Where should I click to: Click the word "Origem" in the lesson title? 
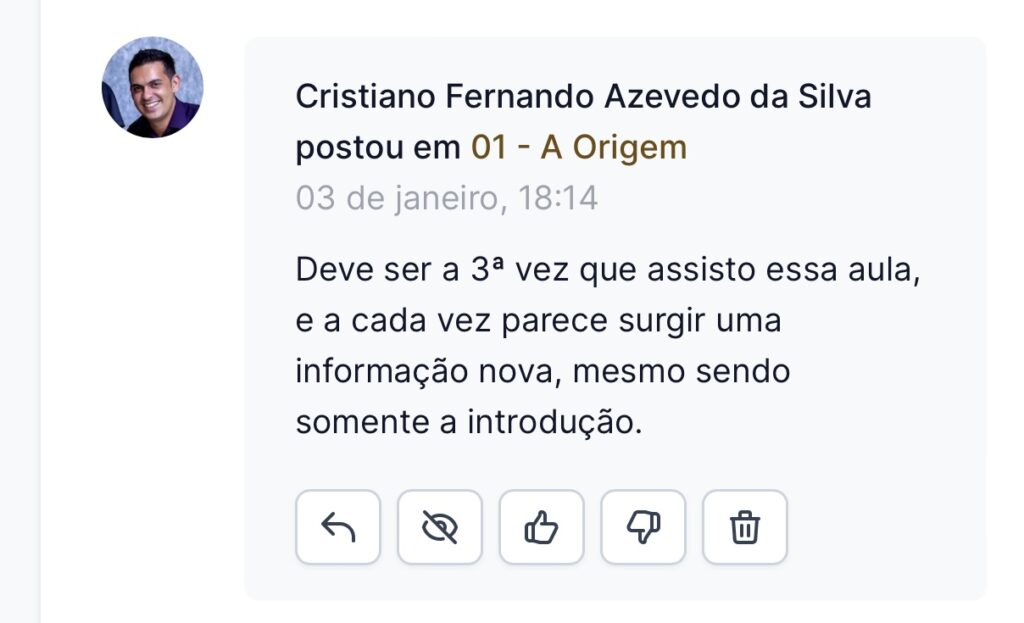coord(641,148)
